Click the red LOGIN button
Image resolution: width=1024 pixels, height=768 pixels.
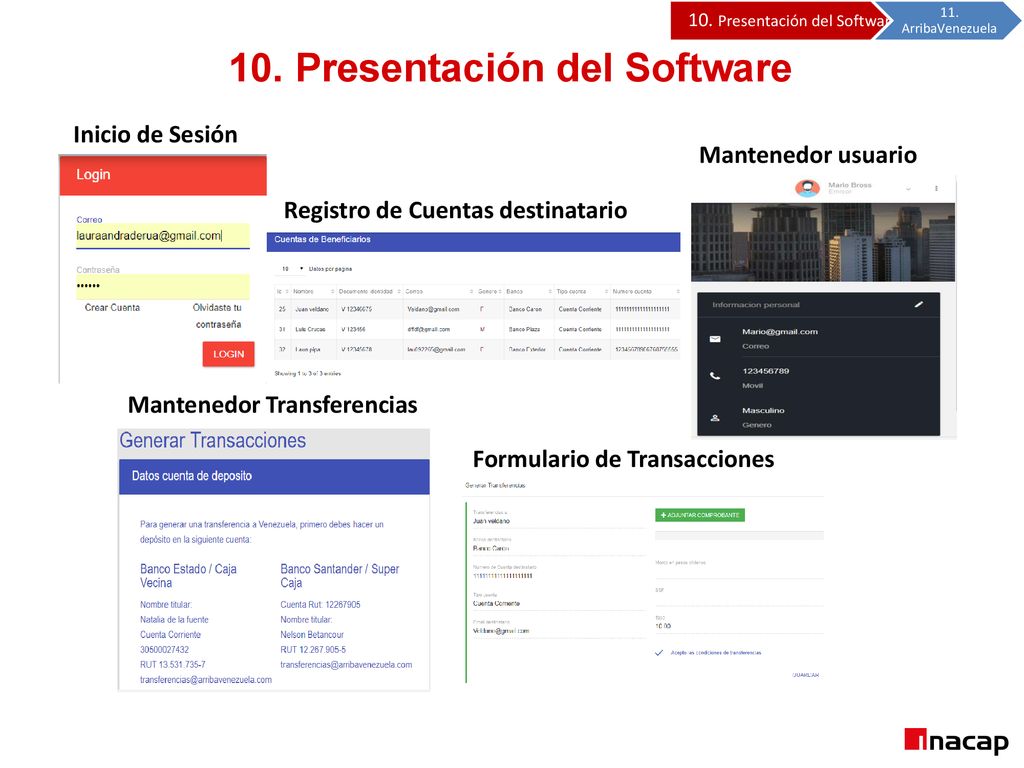tap(228, 354)
